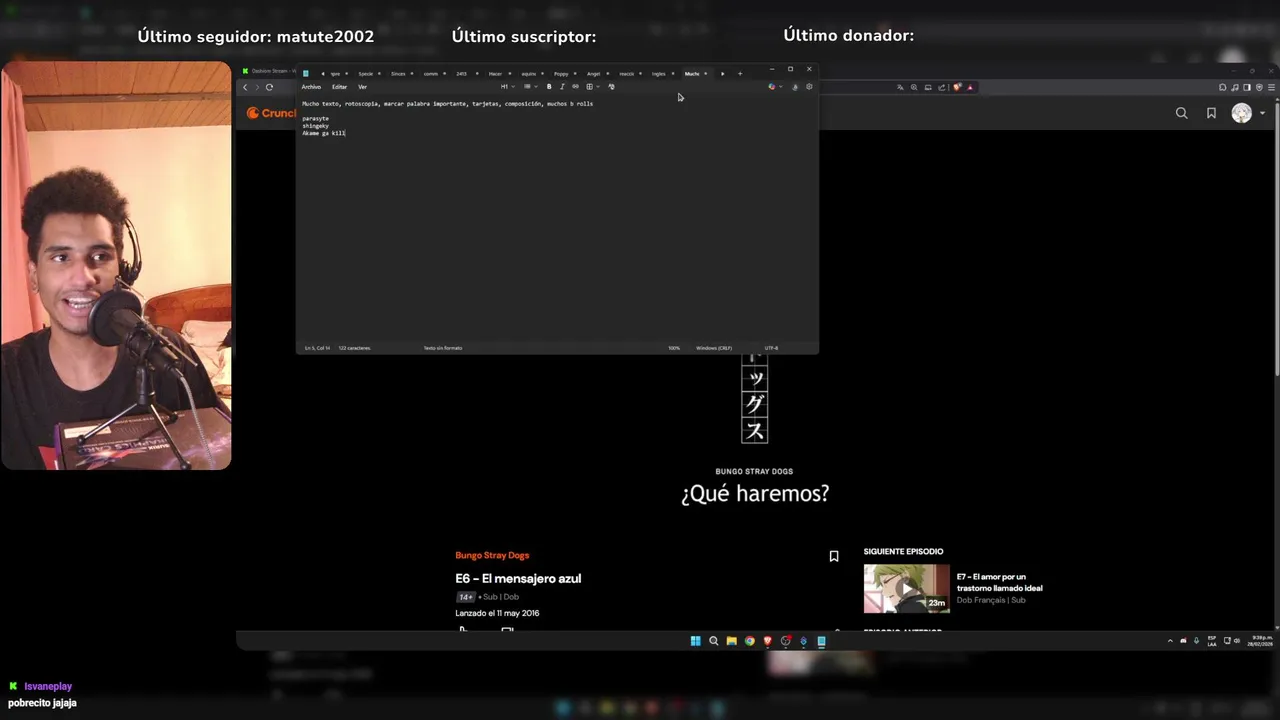Open the H1 heading dropdown in Notepad

click(507, 87)
